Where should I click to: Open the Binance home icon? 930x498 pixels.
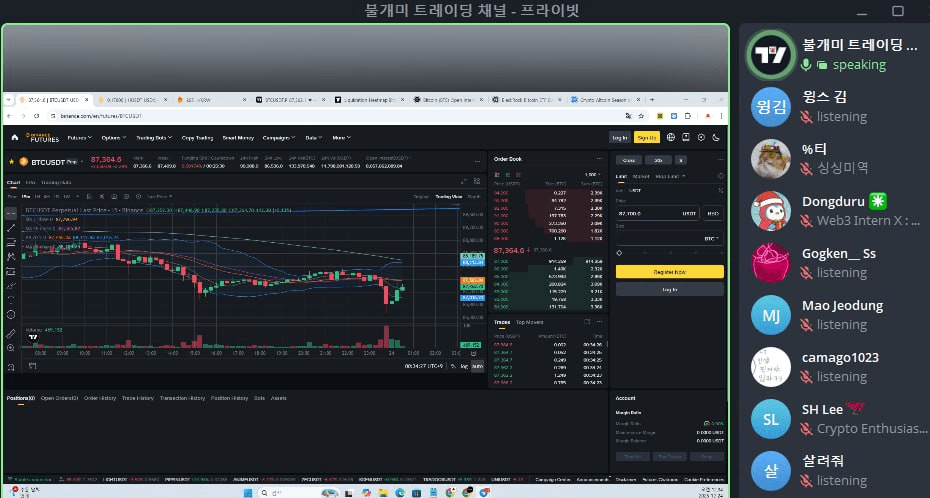tap(15, 138)
